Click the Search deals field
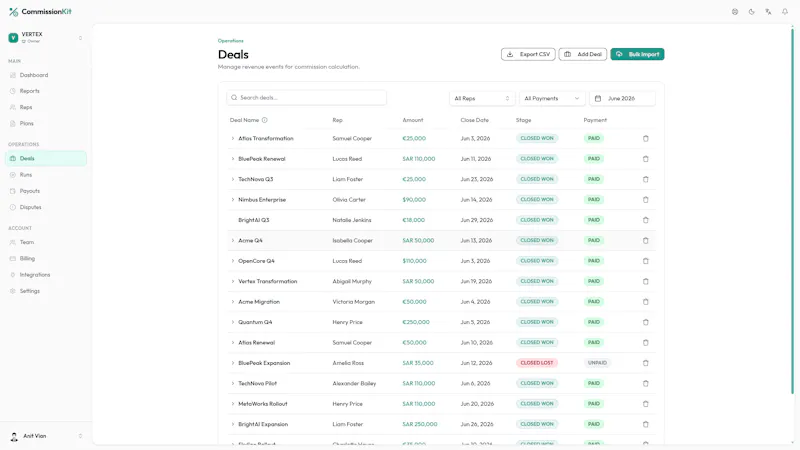Viewport: 800px width, 450px height. pyautogui.click(x=306, y=97)
